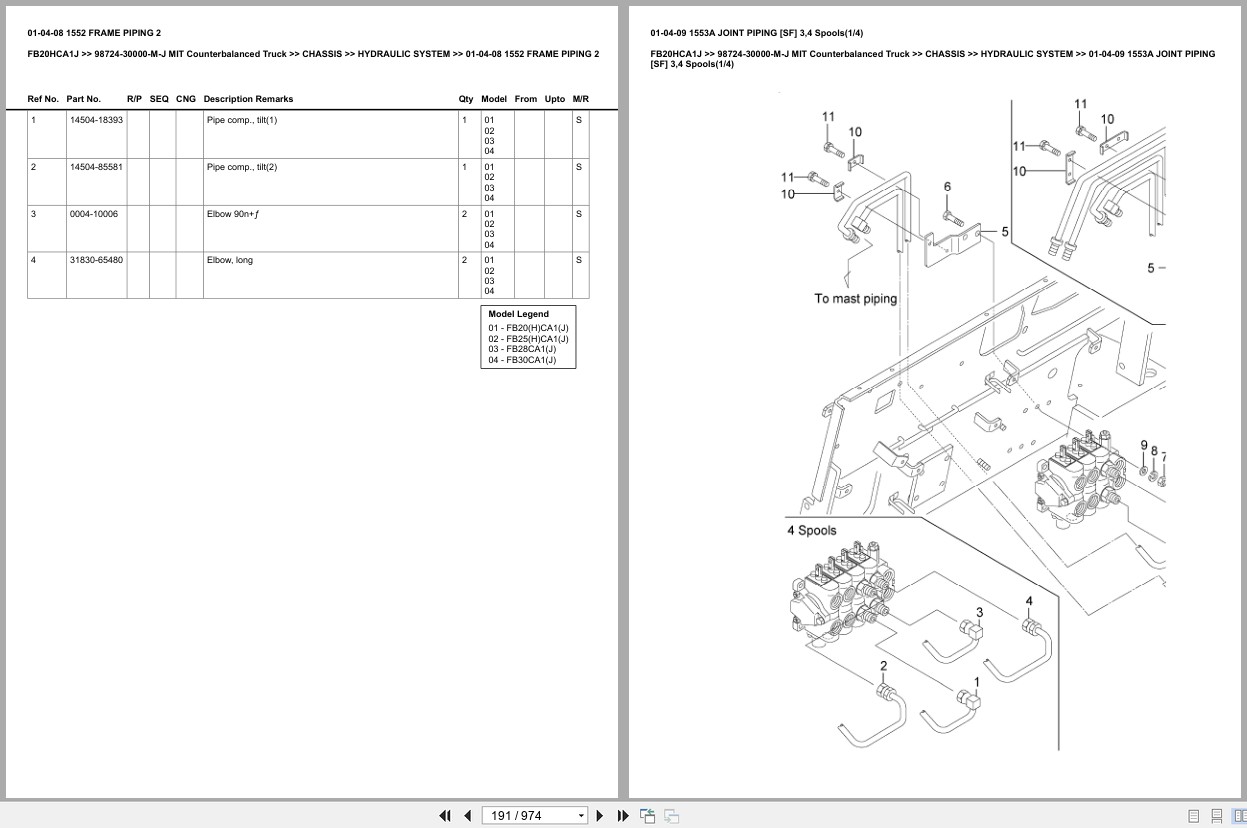Click callout number 6 in diagram

click(x=947, y=187)
